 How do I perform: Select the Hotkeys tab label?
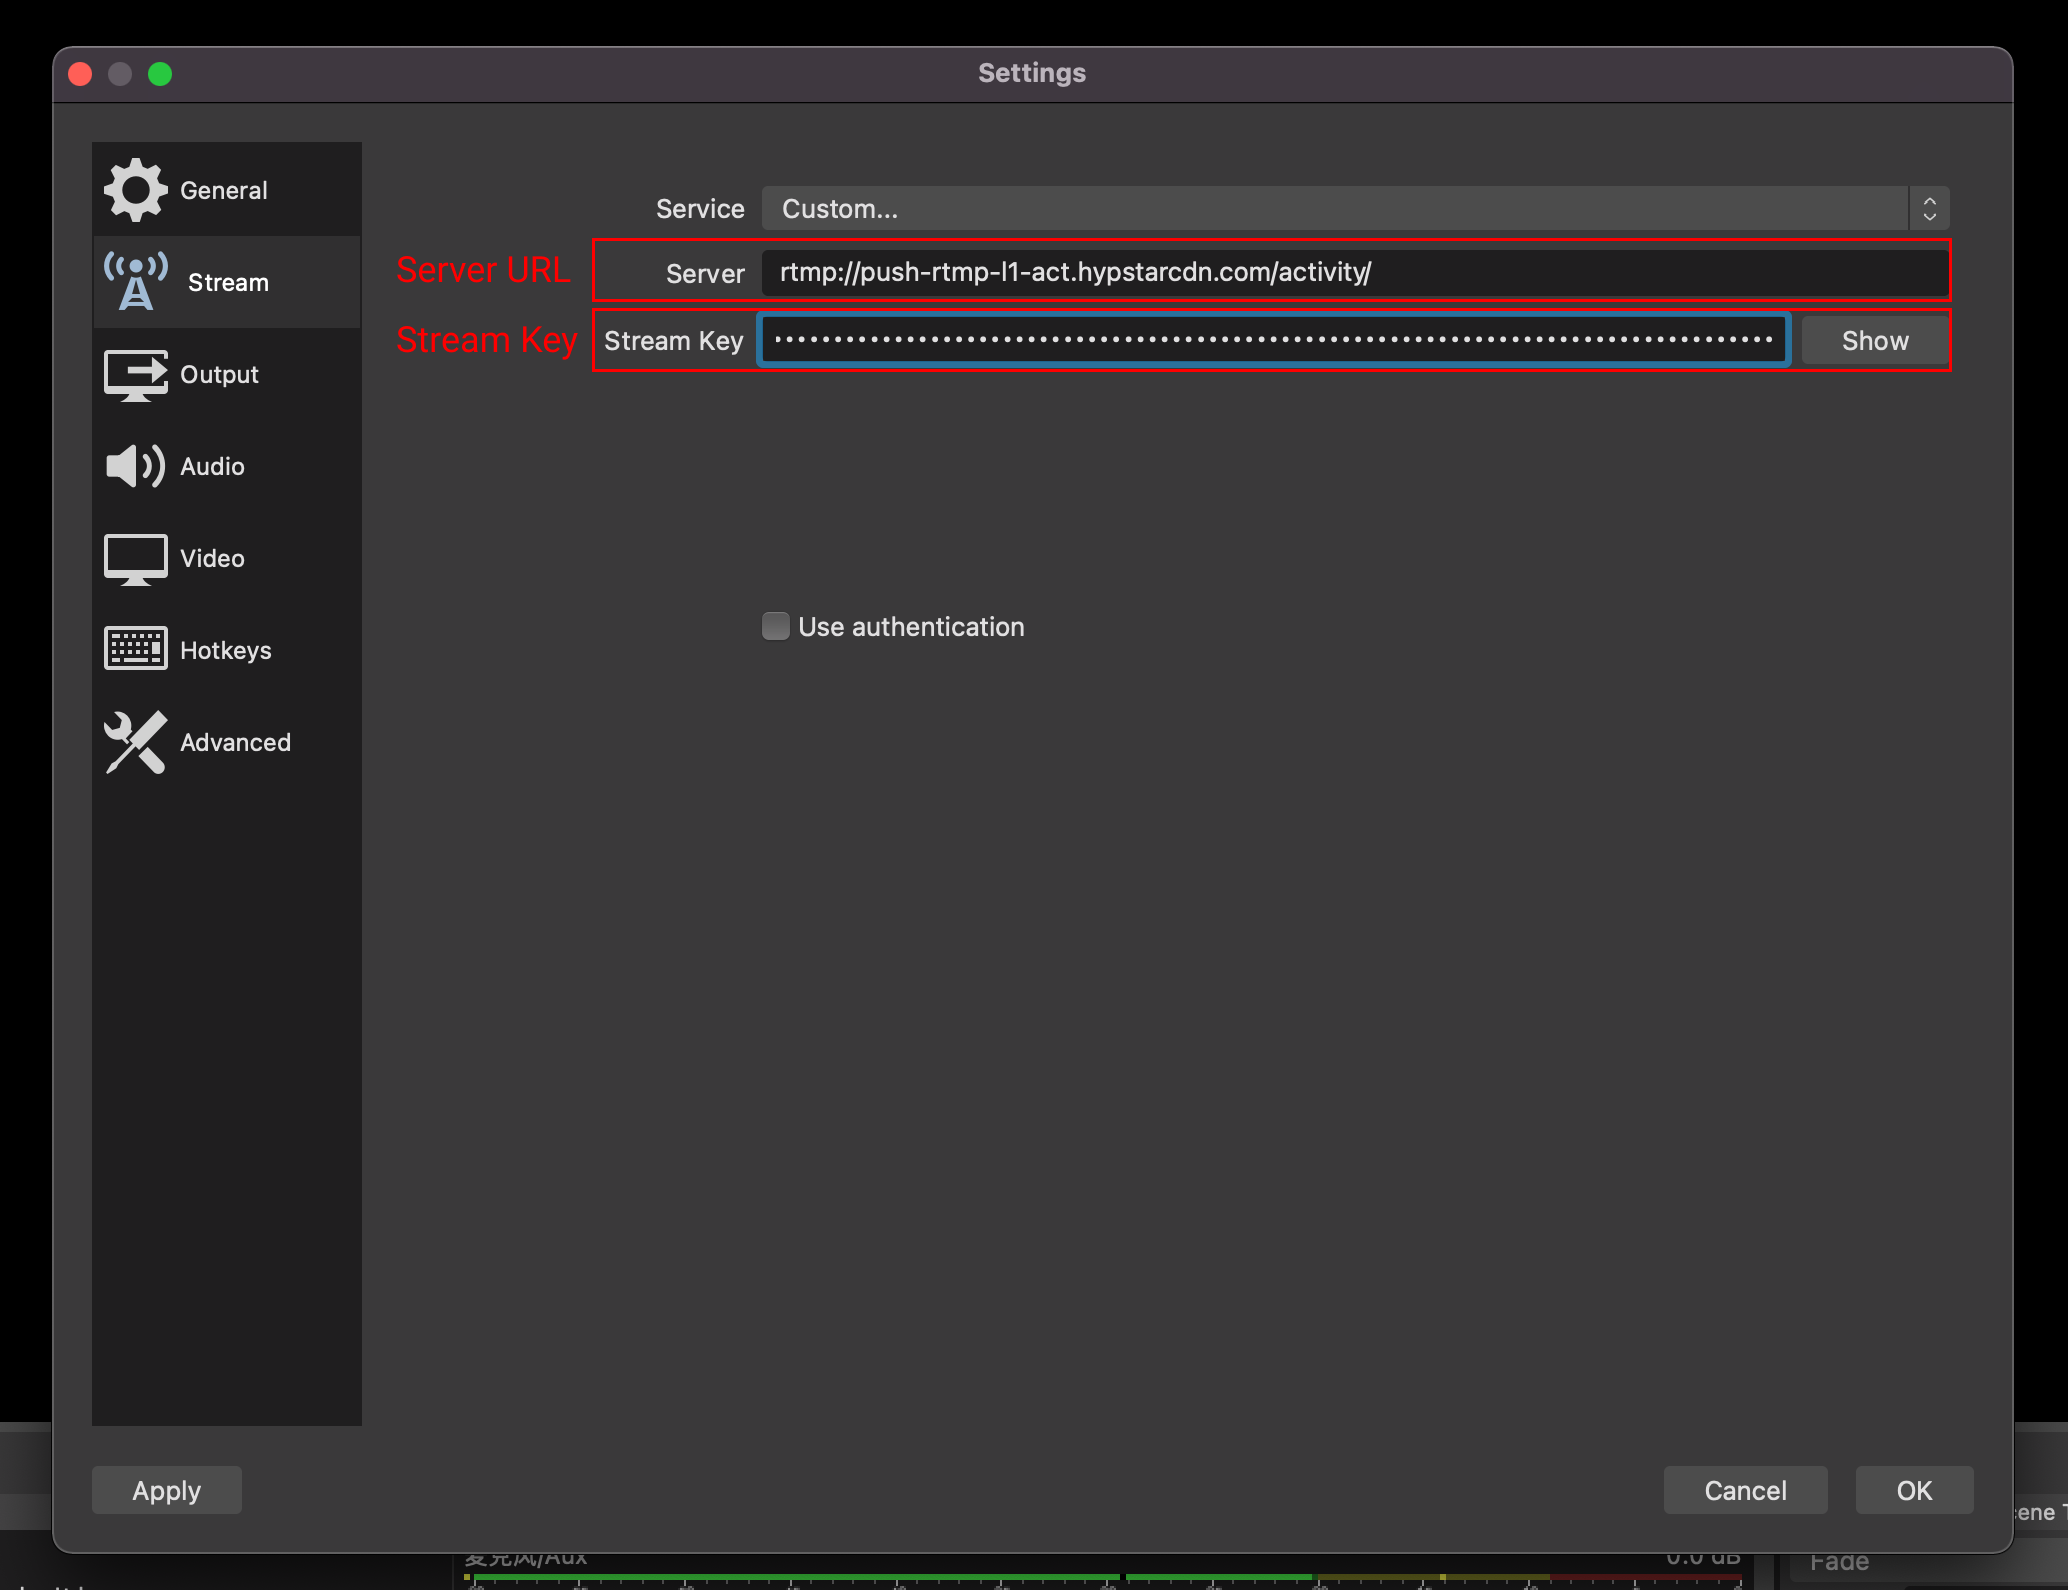(226, 651)
